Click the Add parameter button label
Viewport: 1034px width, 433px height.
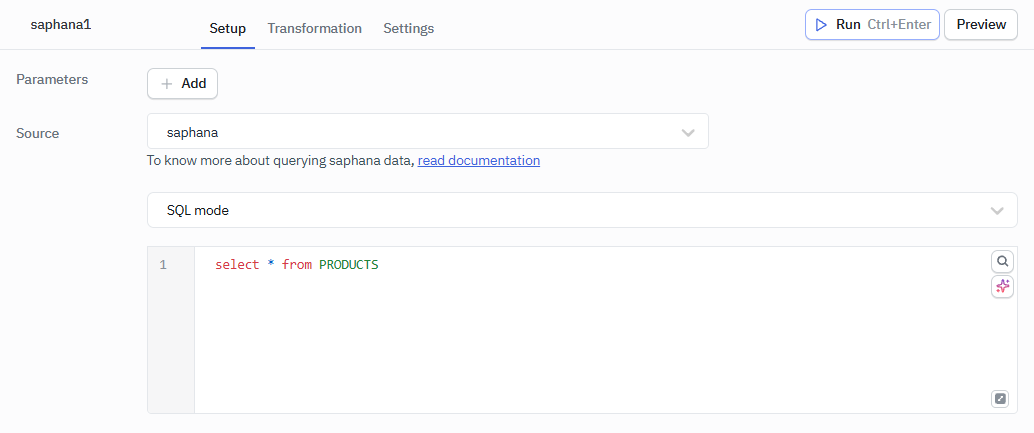194,84
